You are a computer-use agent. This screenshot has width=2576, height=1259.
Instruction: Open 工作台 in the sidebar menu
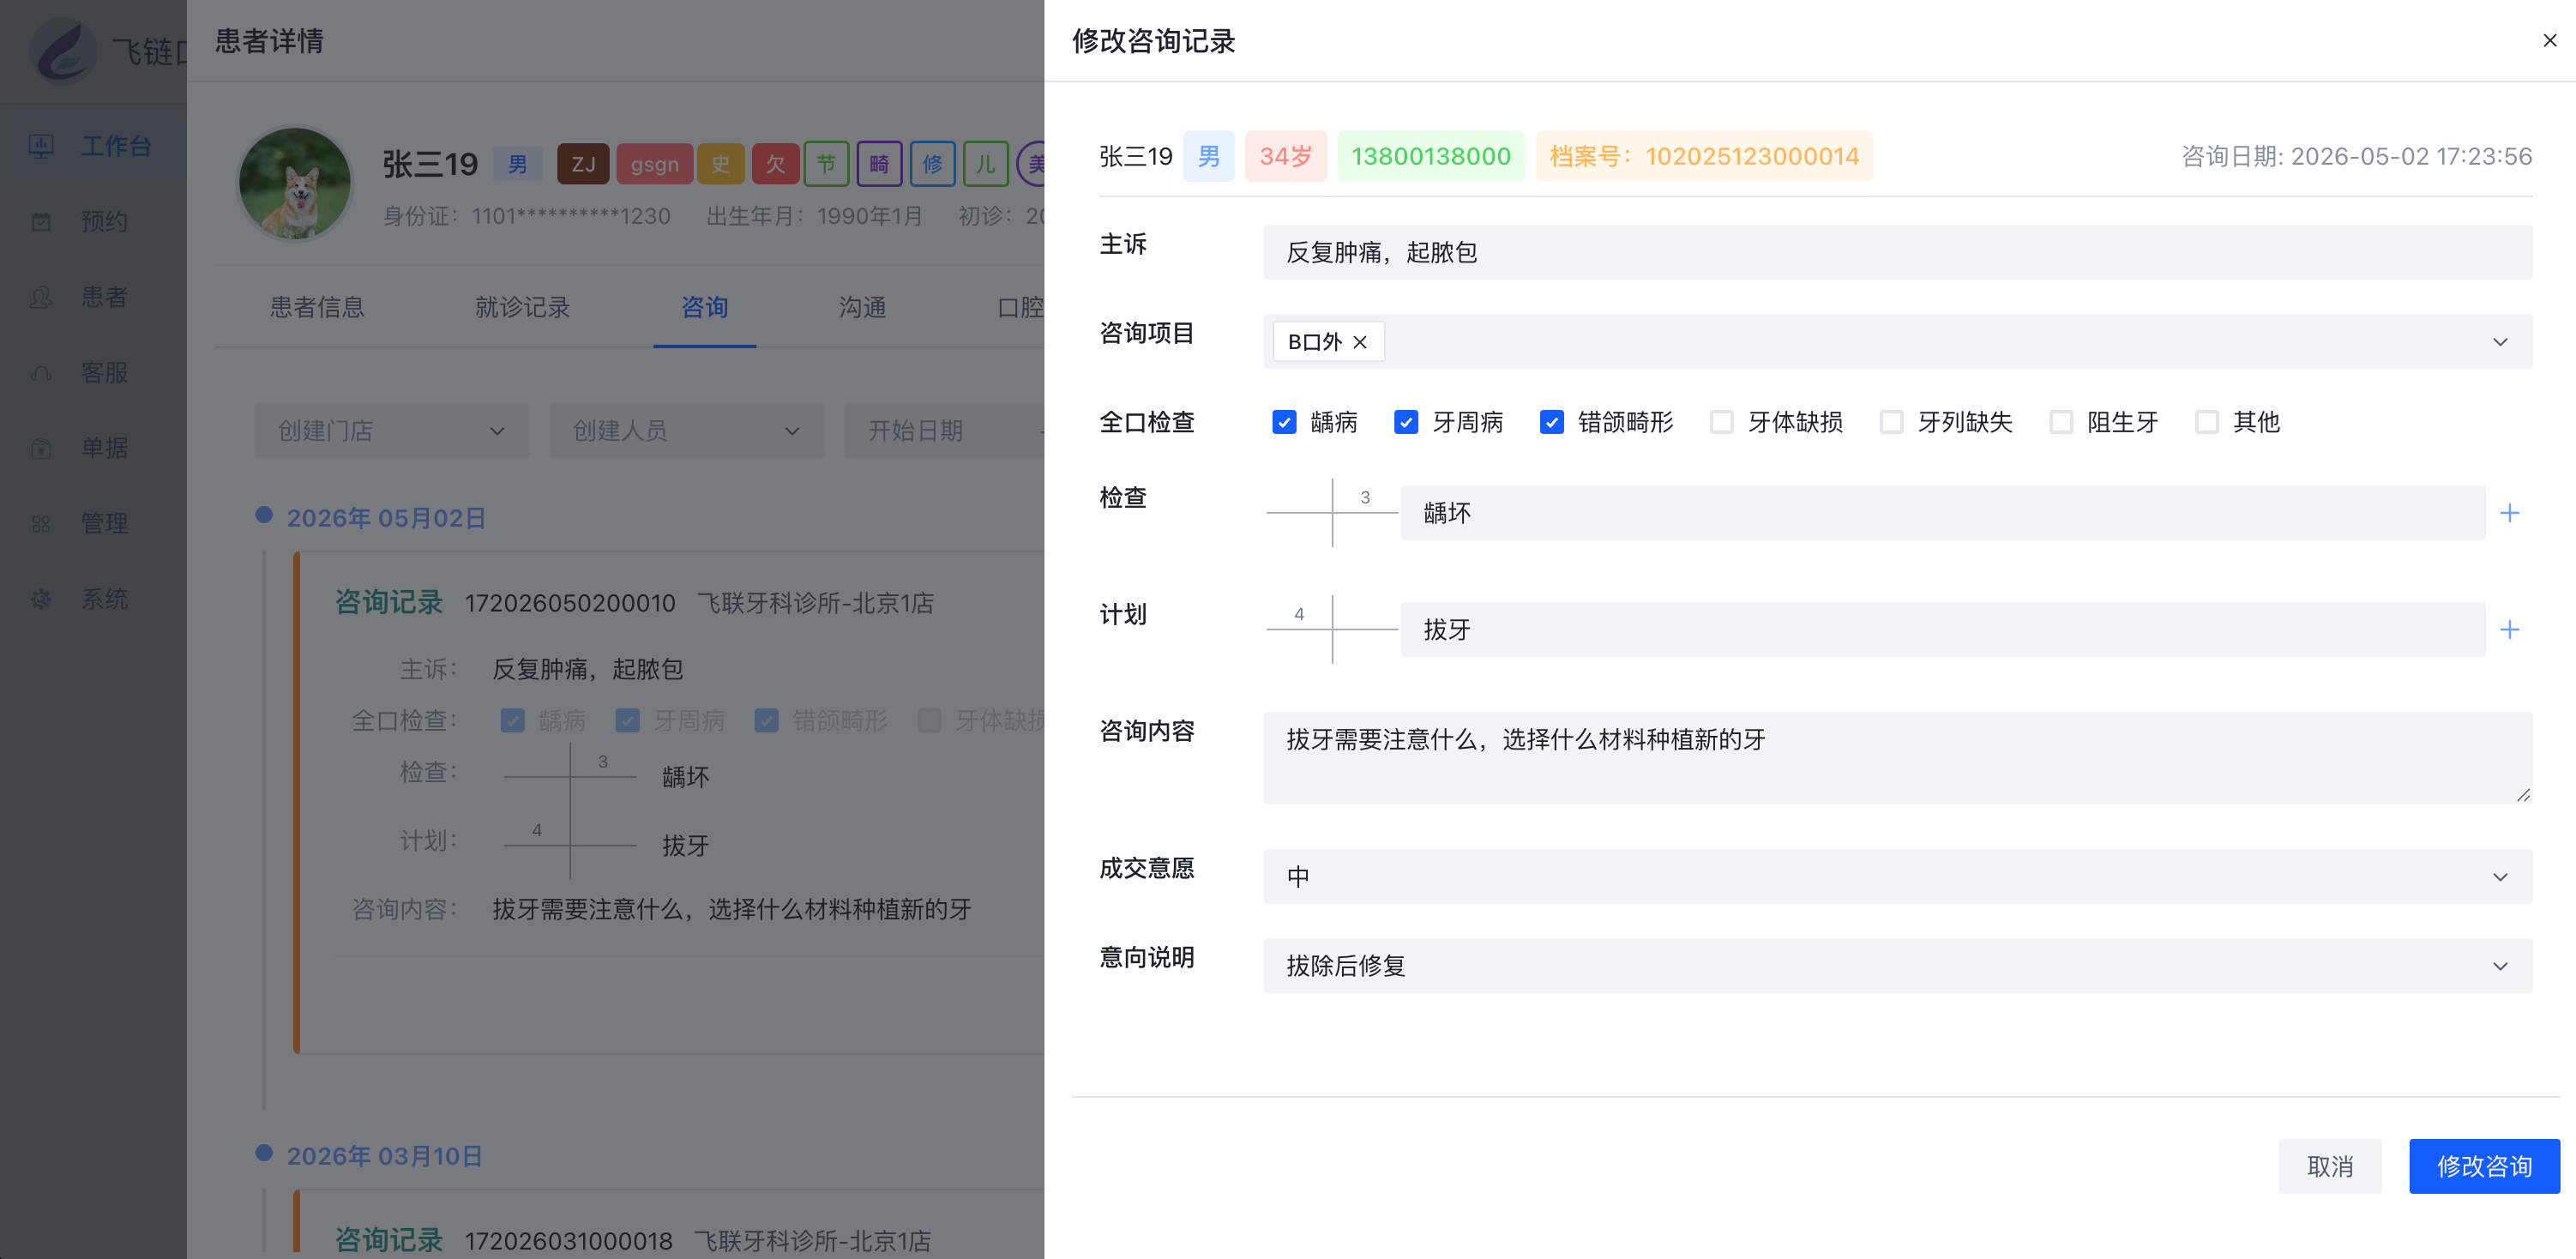93,146
